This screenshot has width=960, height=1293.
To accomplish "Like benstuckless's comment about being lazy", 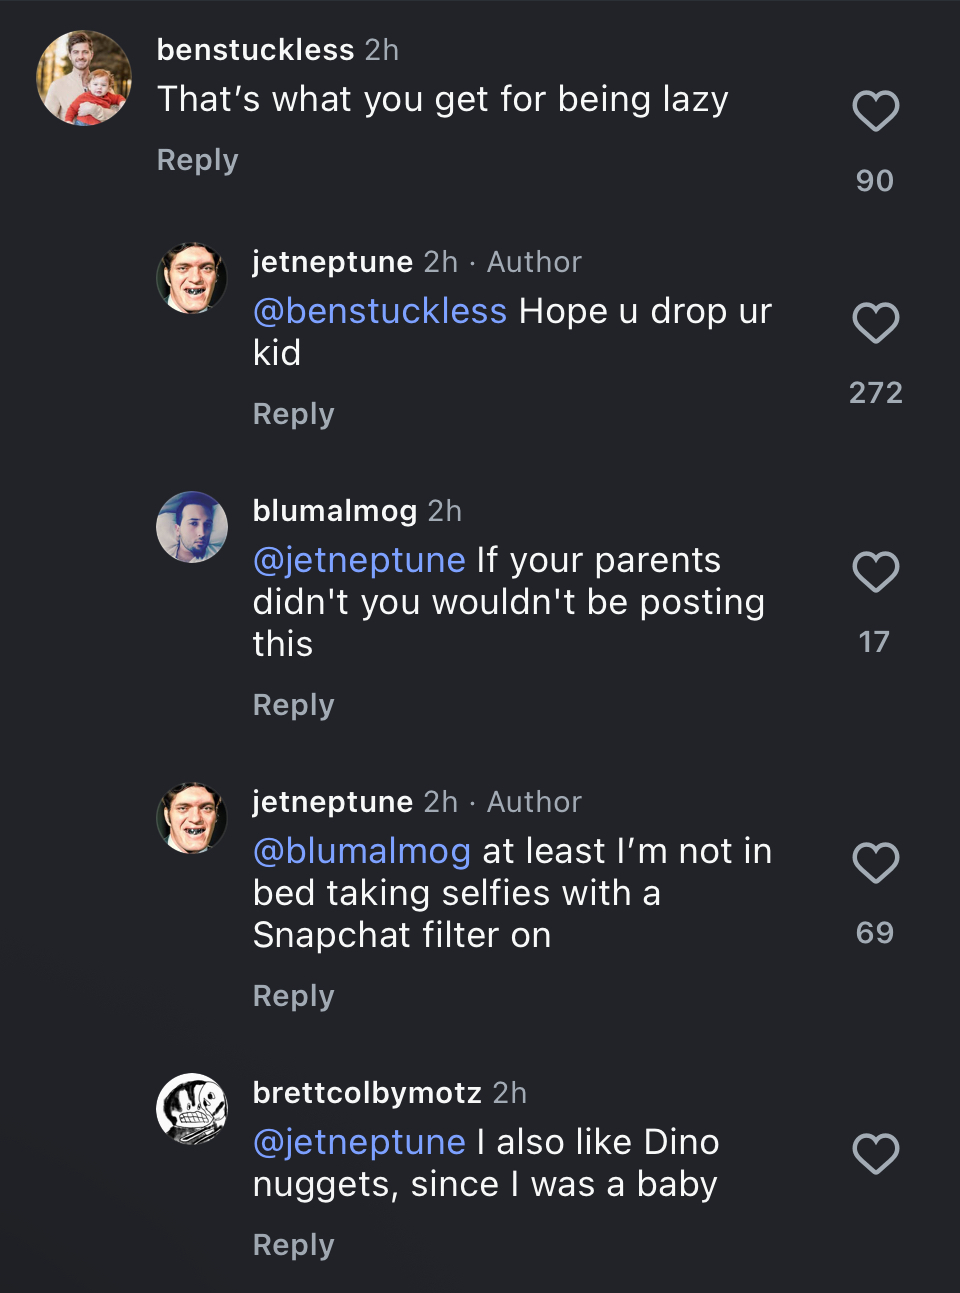I will (875, 111).
